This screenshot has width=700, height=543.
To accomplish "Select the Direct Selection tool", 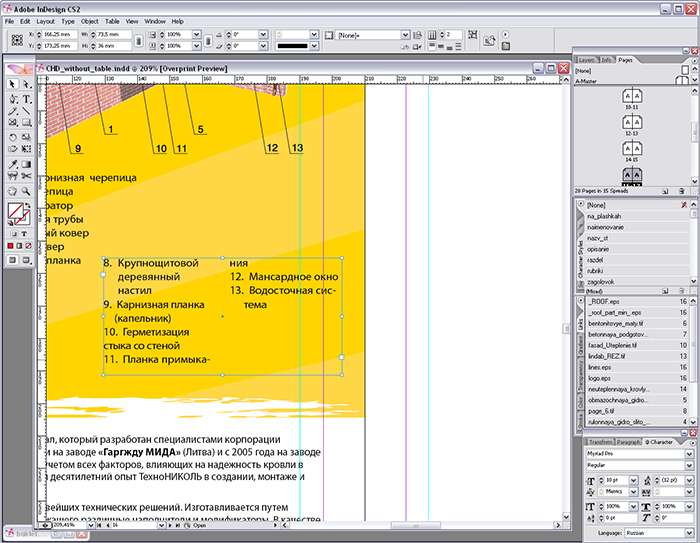I will coord(26,84).
